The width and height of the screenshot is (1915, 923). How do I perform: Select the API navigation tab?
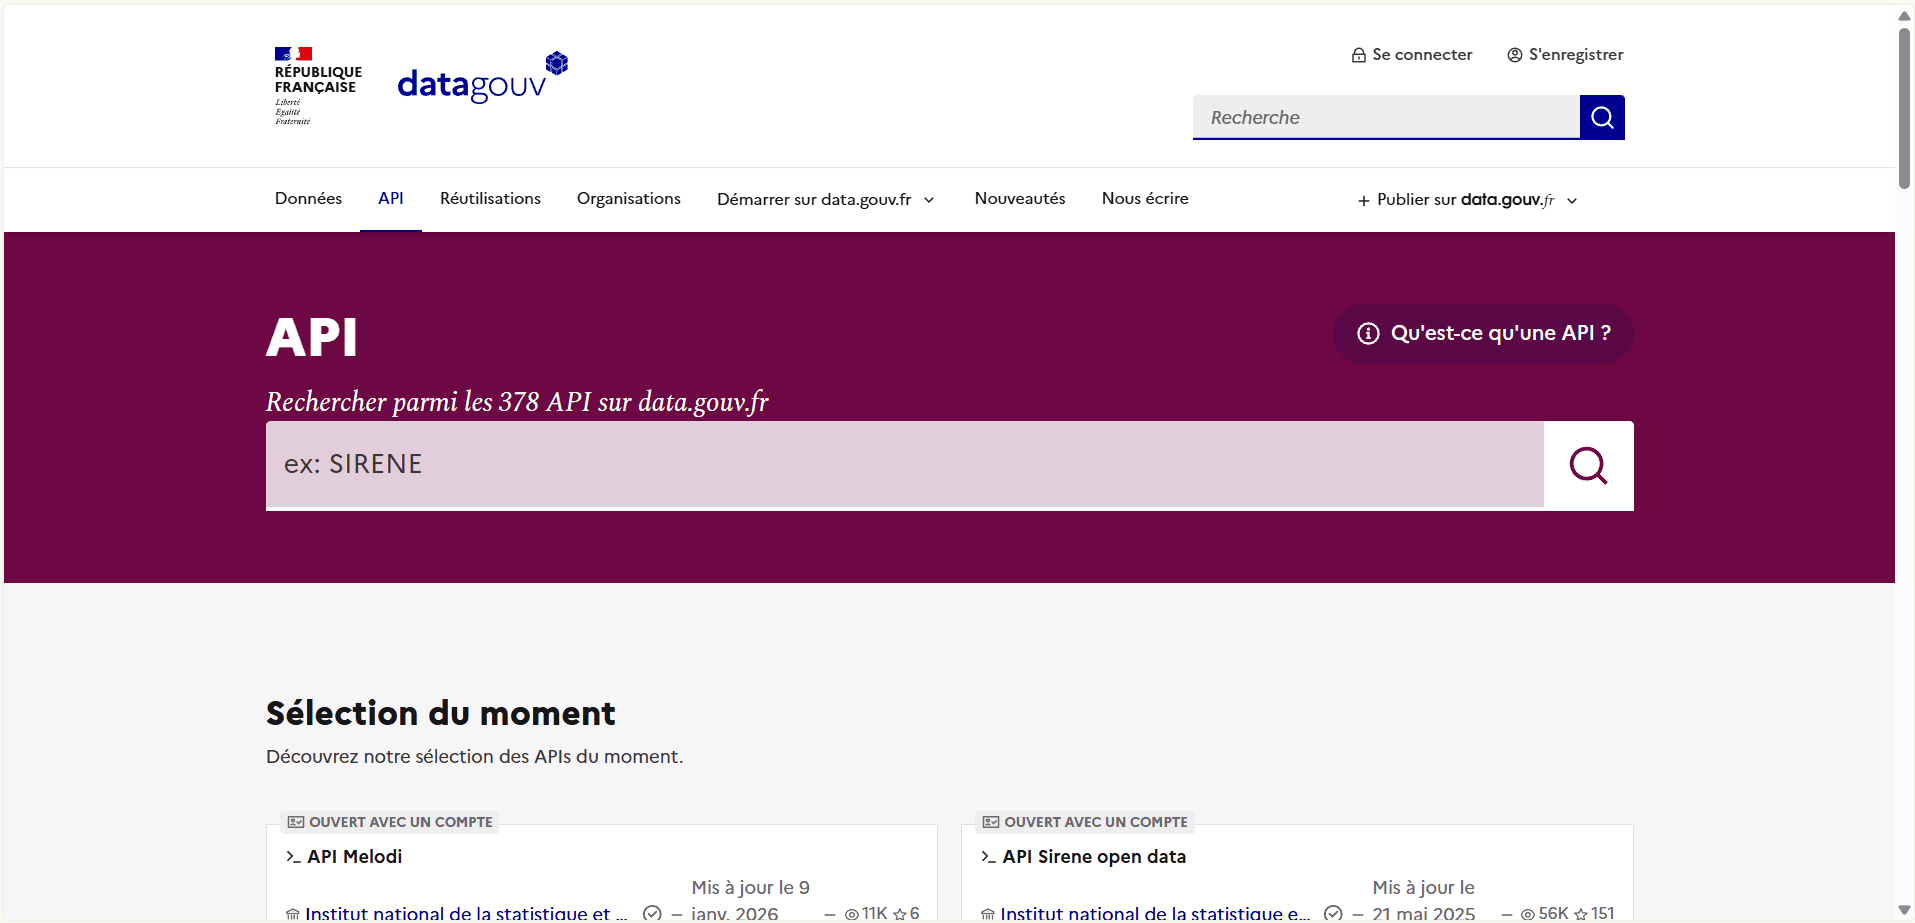click(x=391, y=199)
